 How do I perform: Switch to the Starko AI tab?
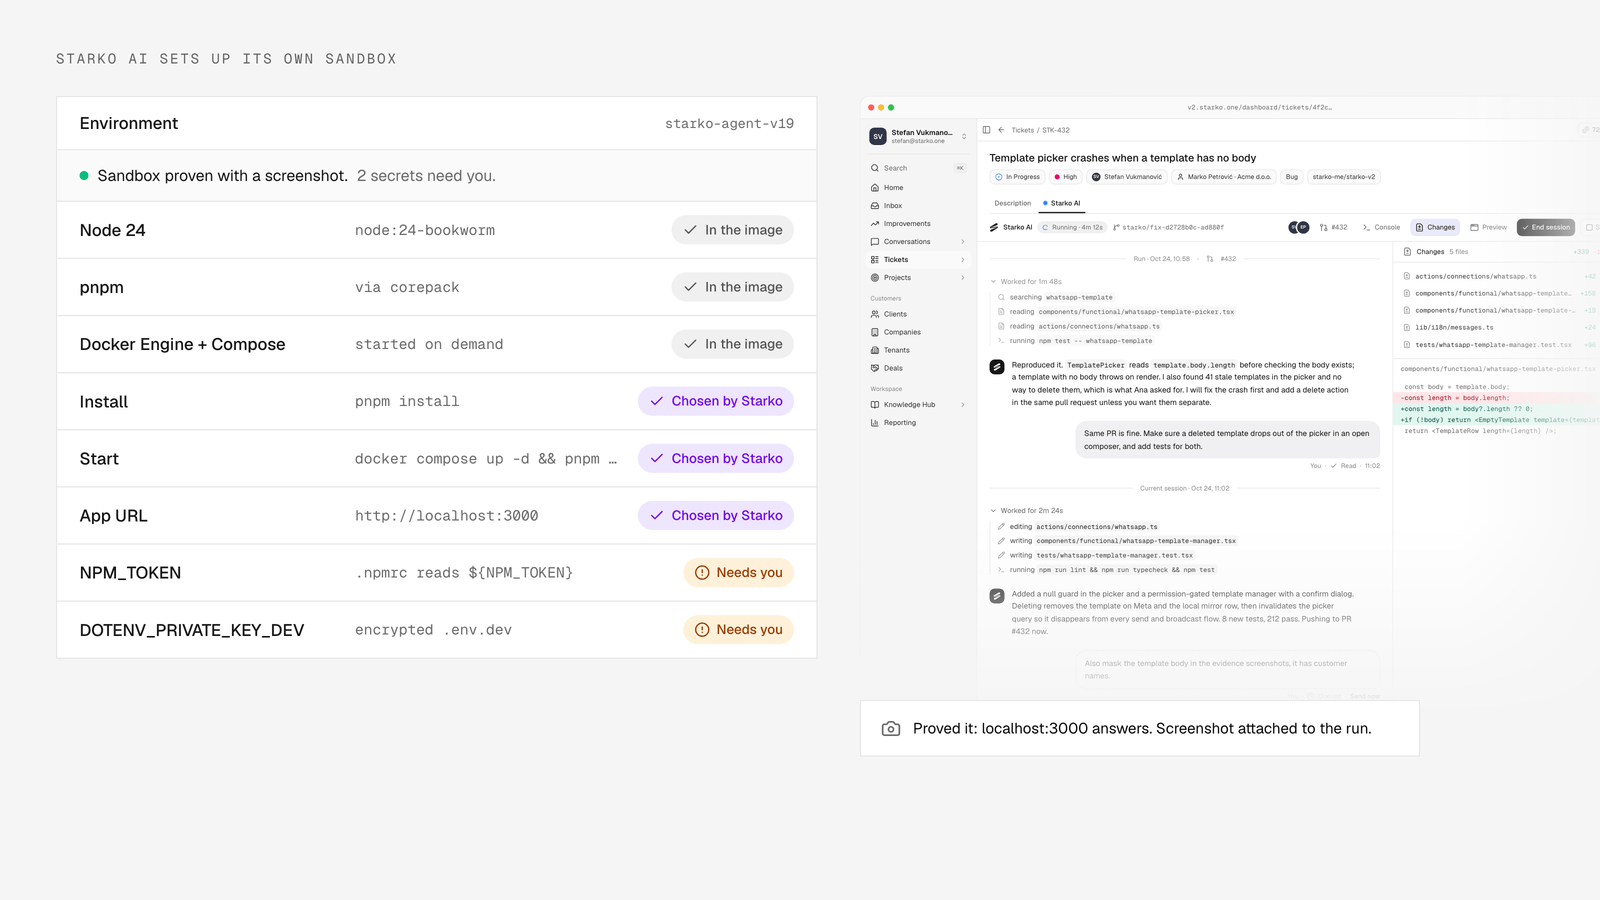pos(1062,203)
